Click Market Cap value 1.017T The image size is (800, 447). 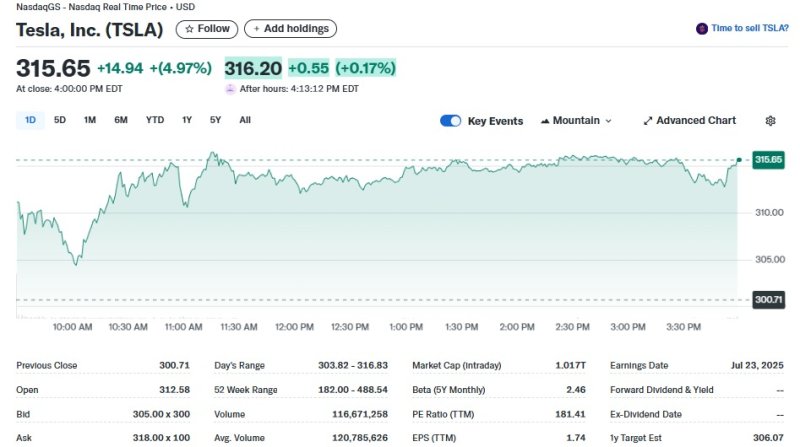tap(570, 365)
